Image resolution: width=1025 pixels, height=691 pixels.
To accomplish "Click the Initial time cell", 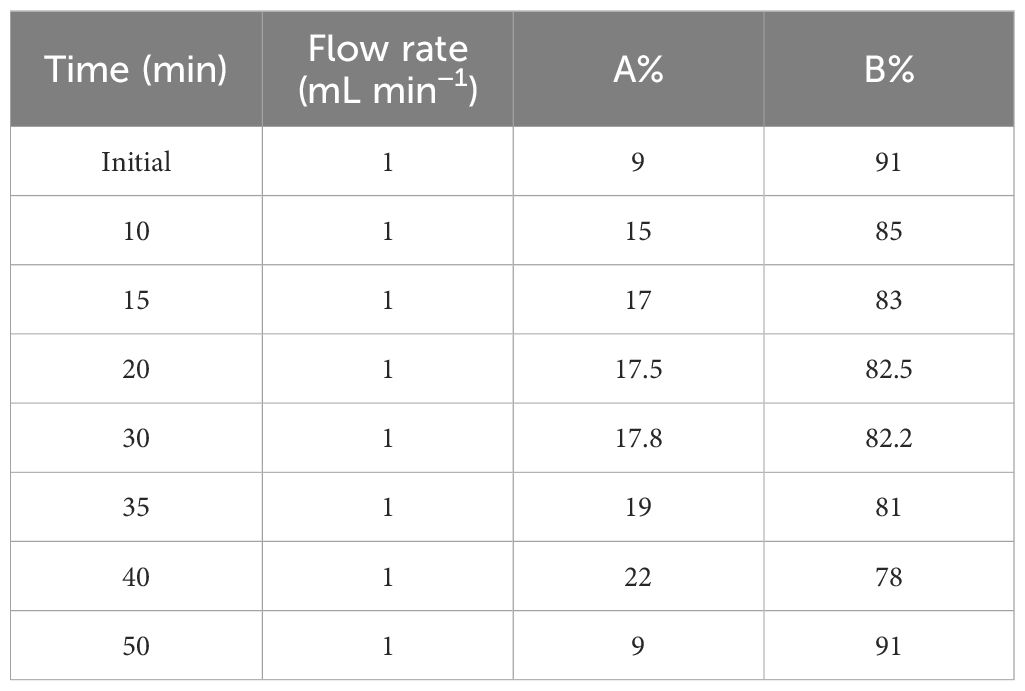I will point(136,161).
